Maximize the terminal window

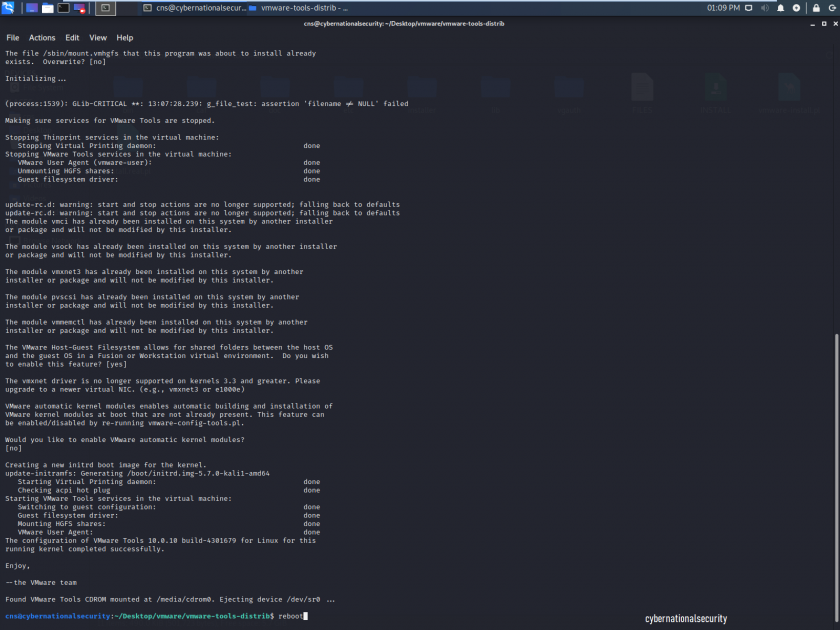tap(824, 24)
